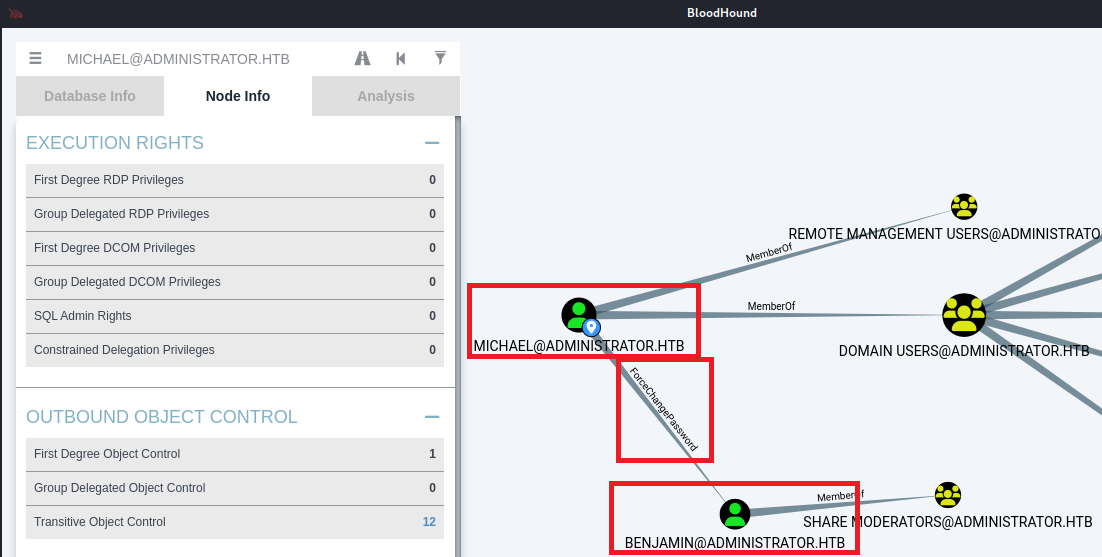Click the Transitive Object Control count

coord(429,522)
